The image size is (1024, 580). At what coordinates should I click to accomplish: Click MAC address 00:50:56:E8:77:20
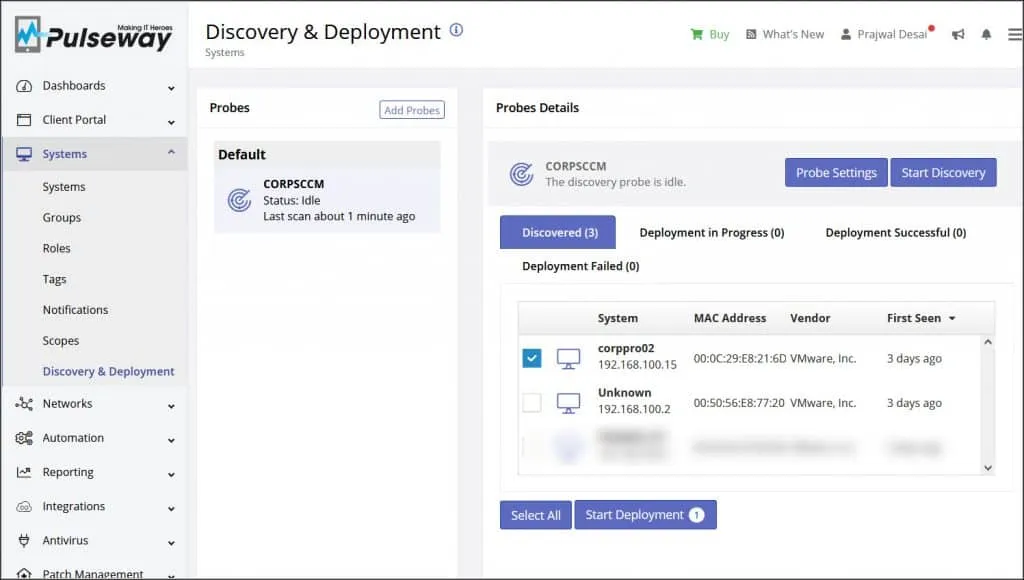point(739,403)
